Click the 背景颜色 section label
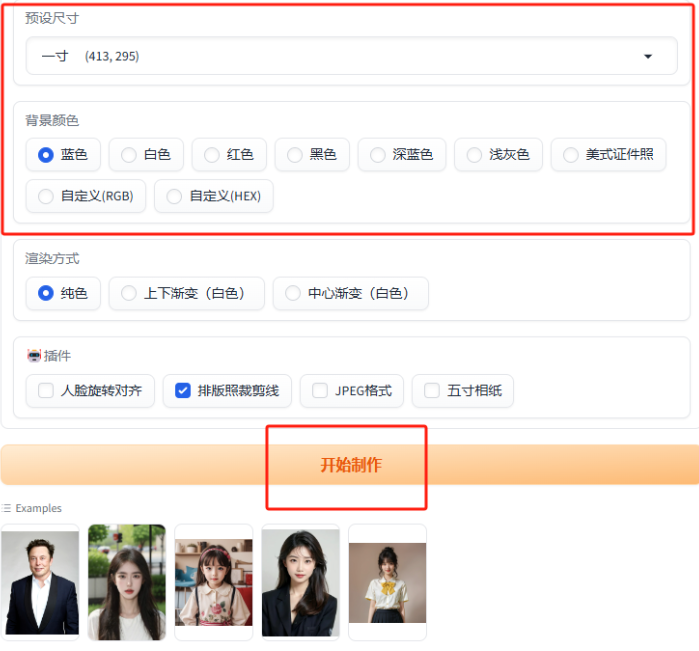Image resolution: width=699 pixels, height=651 pixels. click(52, 120)
